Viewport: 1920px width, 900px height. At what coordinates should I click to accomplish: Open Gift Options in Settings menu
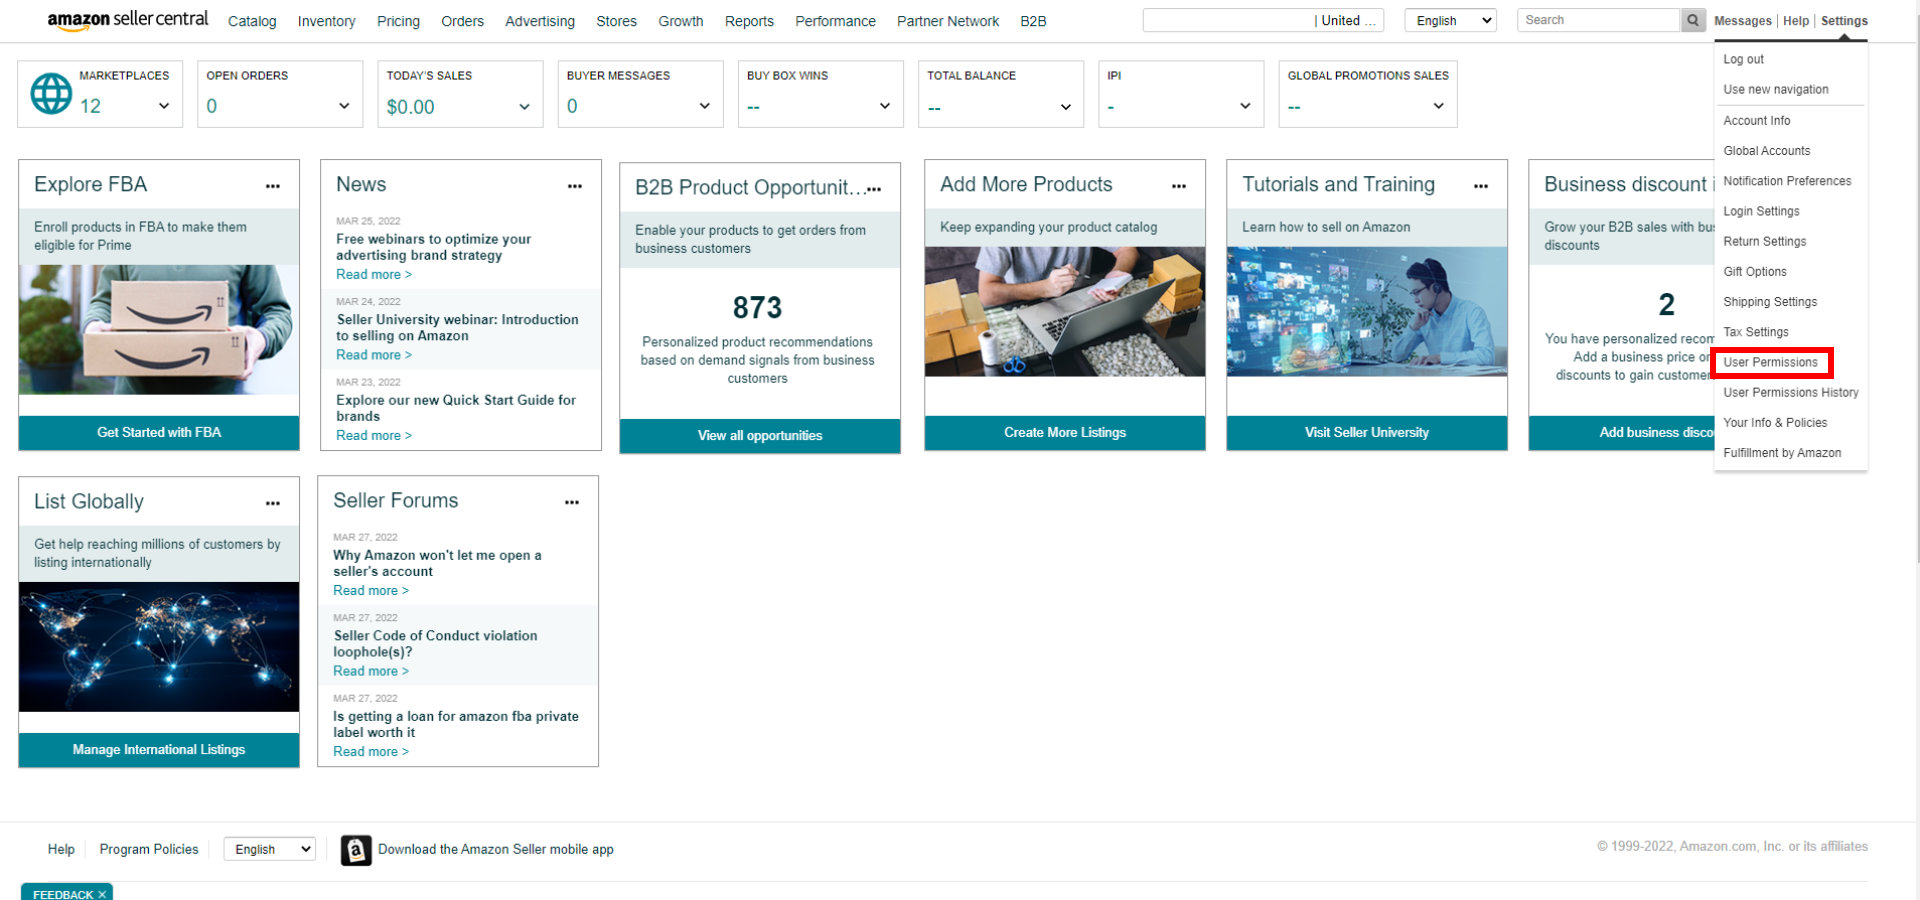coord(1754,271)
